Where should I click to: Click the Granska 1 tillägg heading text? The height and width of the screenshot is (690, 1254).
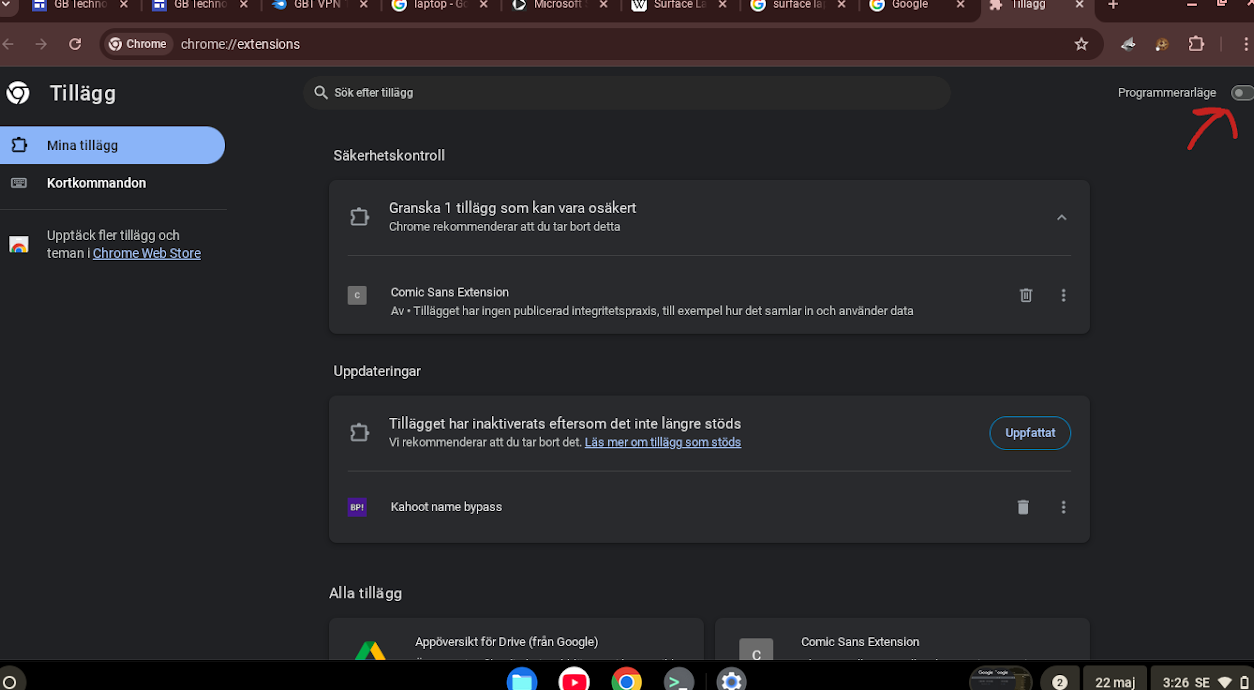[512, 208]
